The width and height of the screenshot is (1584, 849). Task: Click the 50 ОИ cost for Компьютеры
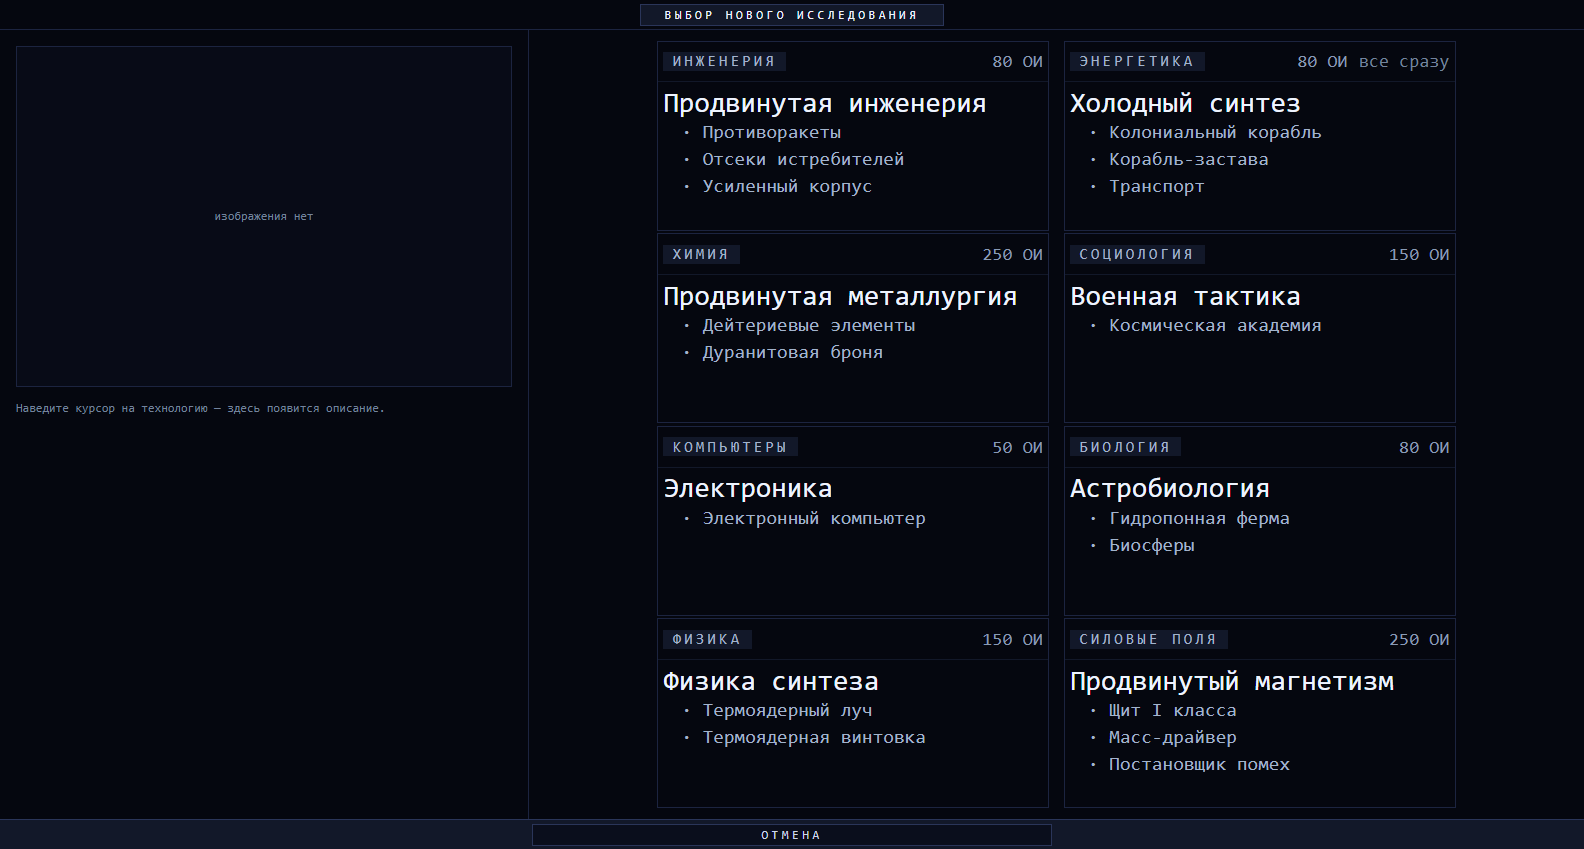click(1017, 447)
